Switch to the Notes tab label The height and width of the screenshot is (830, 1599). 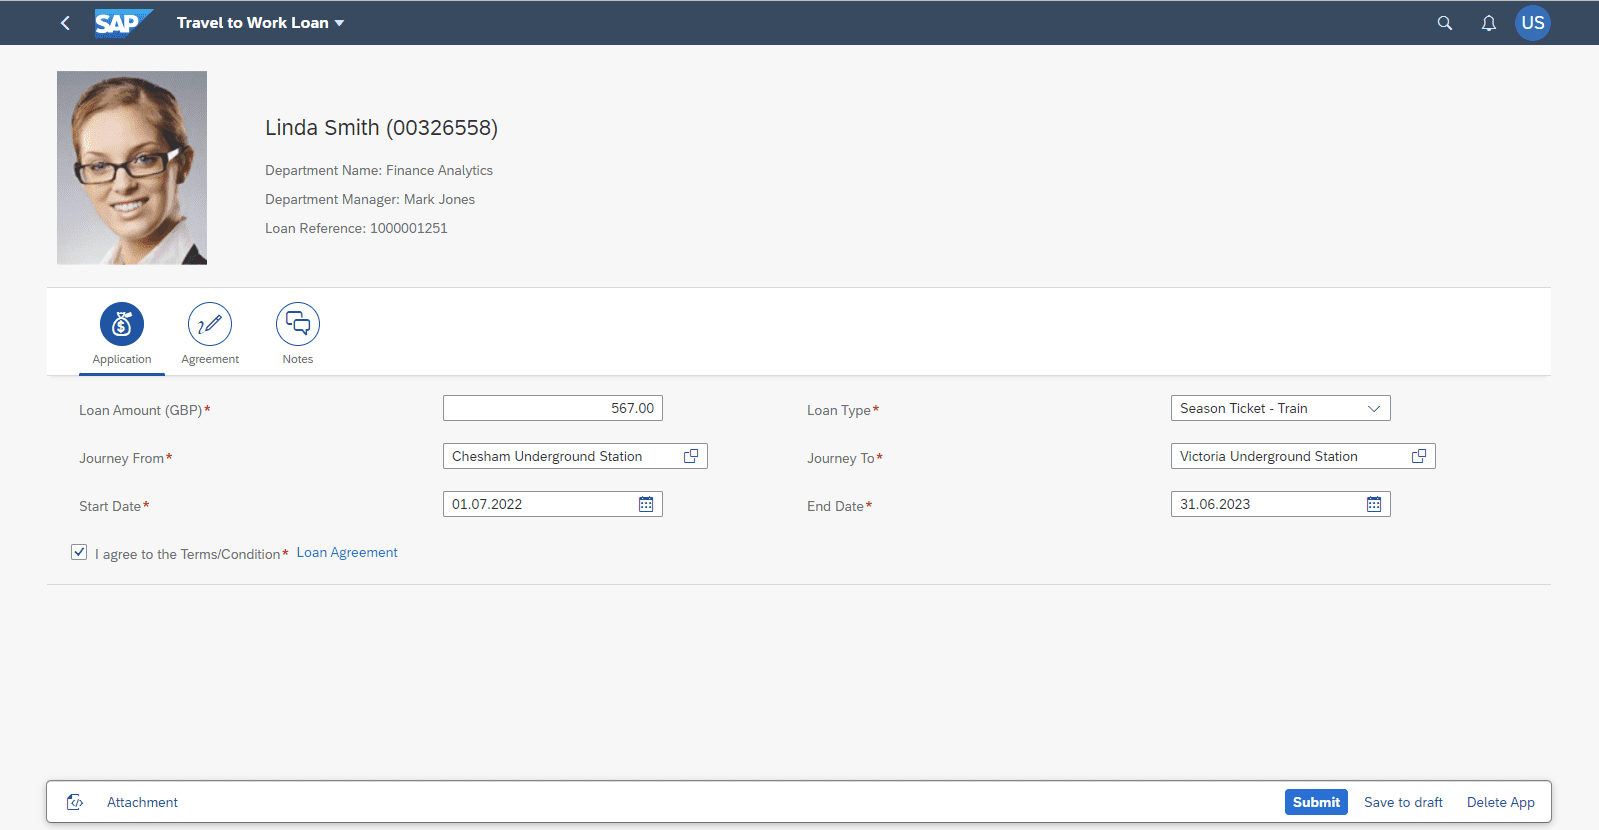pyautogui.click(x=298, y=359)
